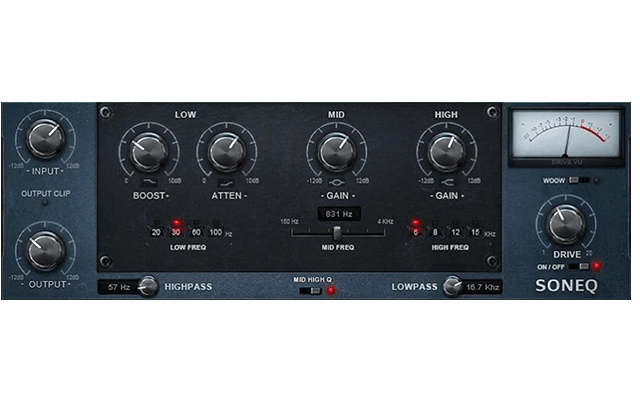Click the OUTPUT CLIP indicator LED

coord(45,203)
